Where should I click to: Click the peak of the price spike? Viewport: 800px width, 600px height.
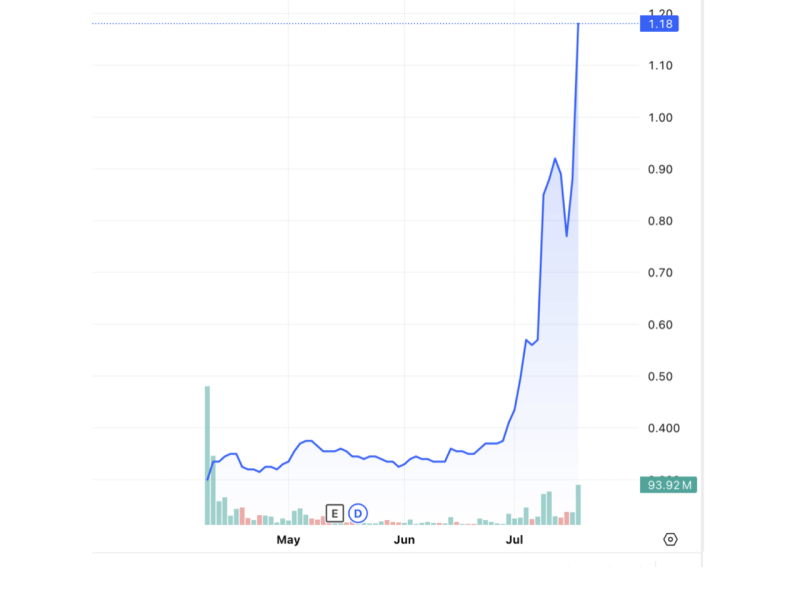point(578,22)
